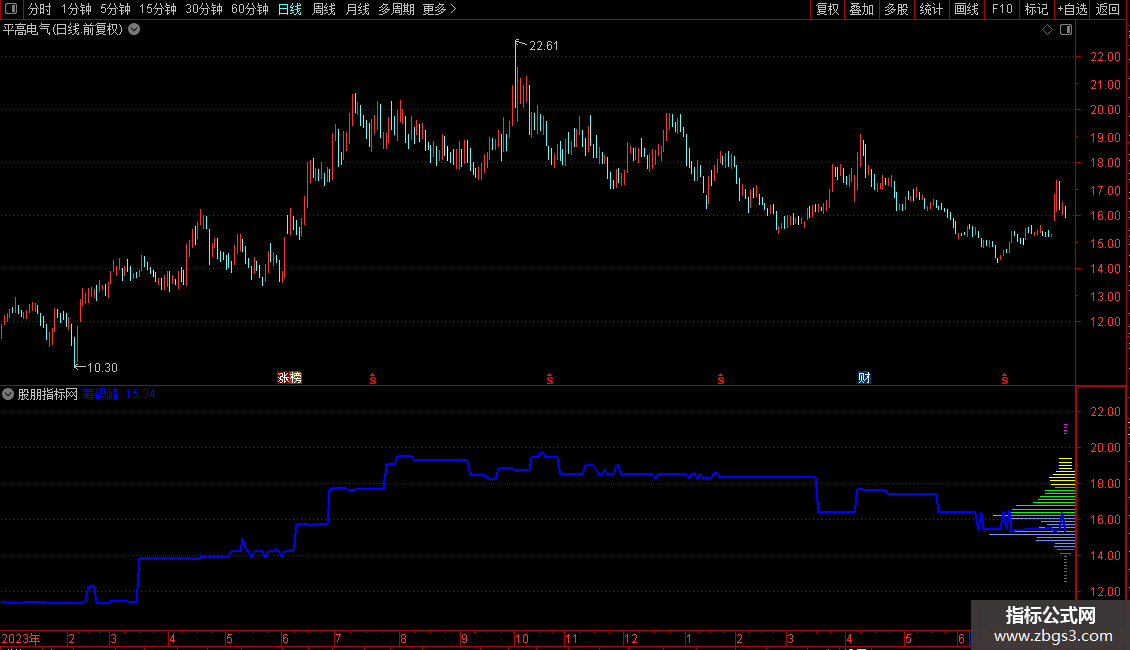The width and height of the screenshot is (1130, 650).
Task: Add stock via +自选 button
Action: (1072, 9)
